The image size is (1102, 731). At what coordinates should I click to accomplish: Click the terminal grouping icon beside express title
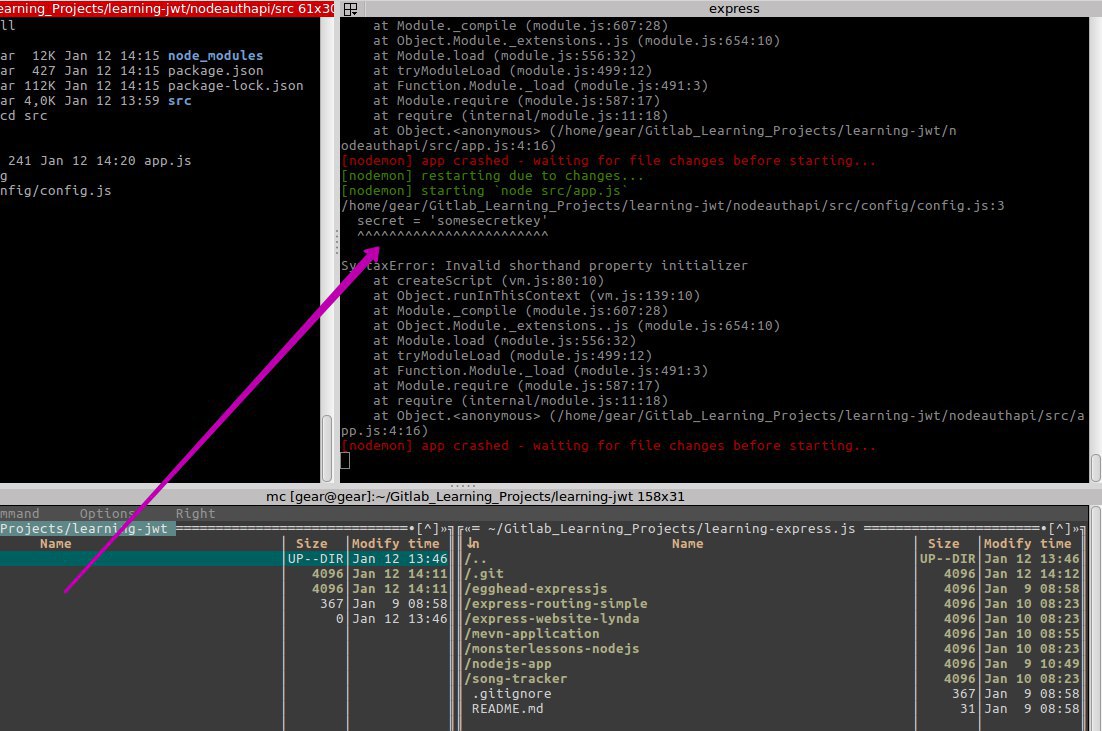350,8
